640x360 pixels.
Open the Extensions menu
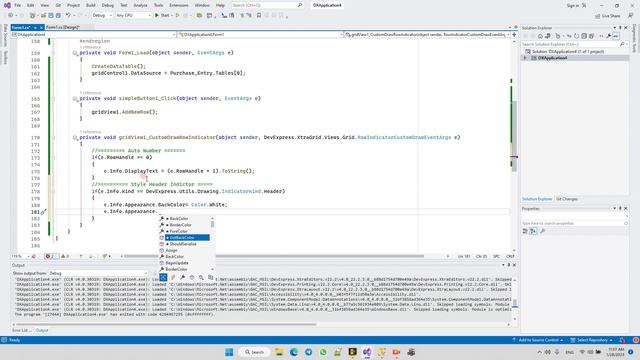point(179,5)
